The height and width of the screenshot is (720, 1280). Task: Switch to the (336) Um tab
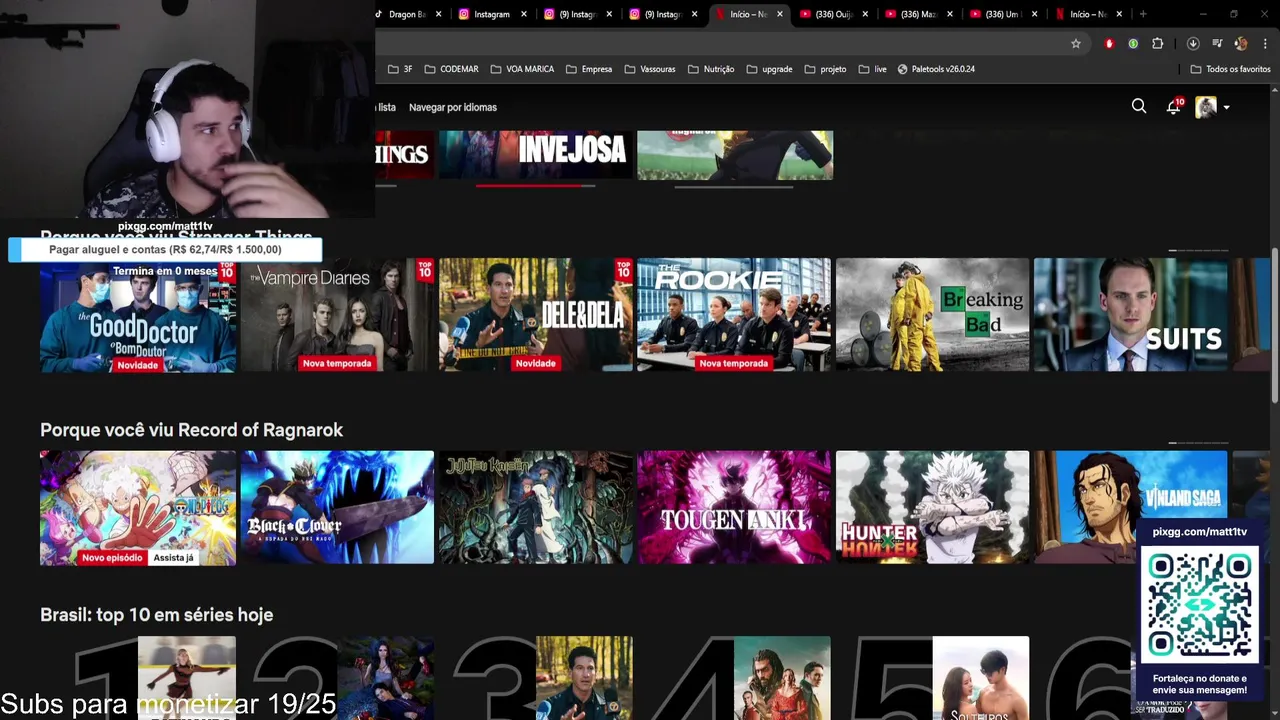coord(1003,14)
